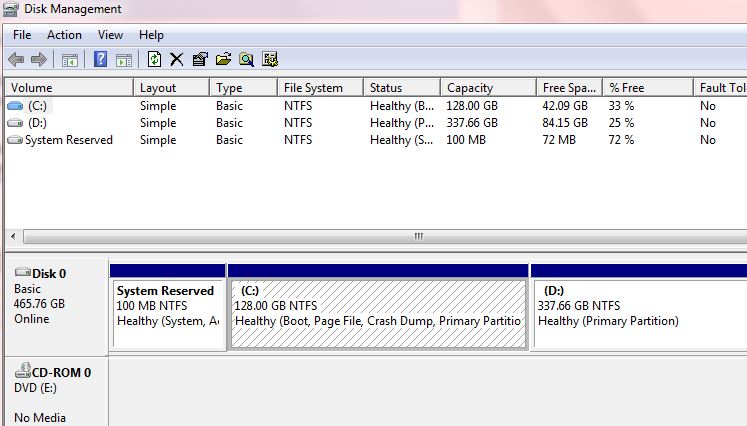Toggle the console tree pane icon

70,60
